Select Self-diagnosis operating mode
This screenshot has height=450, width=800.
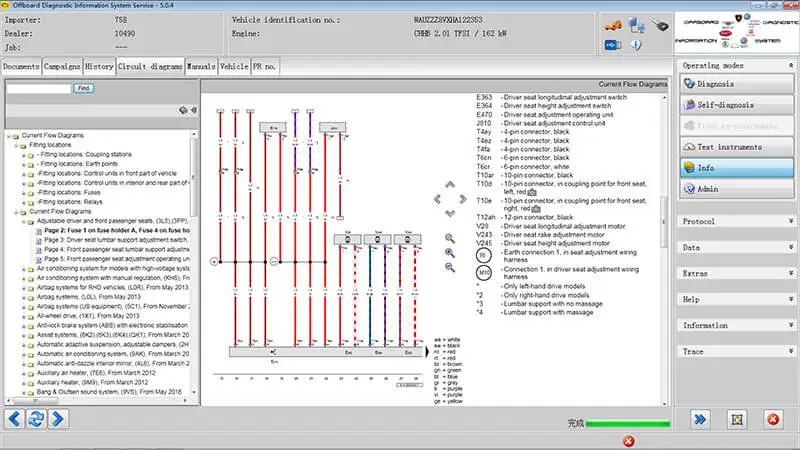[737, 105]
